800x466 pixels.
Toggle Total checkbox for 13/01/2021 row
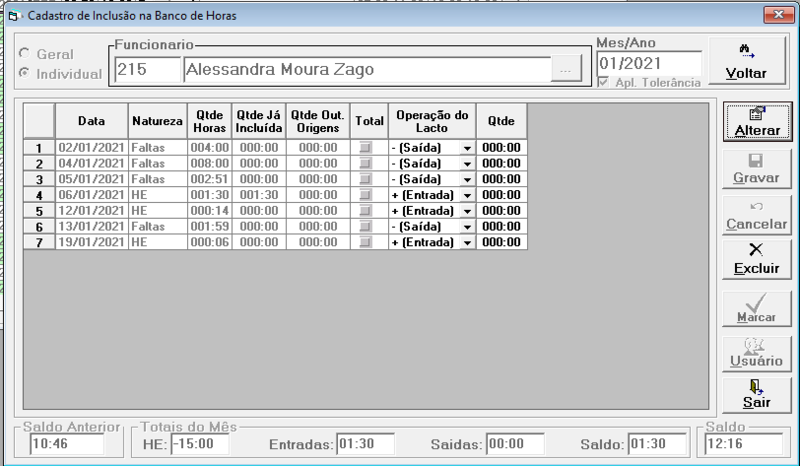tap(365, 227)
